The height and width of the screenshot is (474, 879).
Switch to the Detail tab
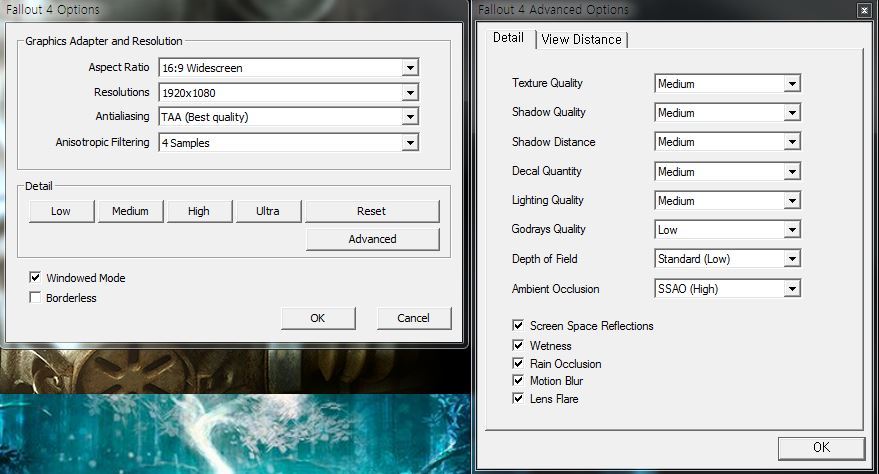tap(508, 38)
